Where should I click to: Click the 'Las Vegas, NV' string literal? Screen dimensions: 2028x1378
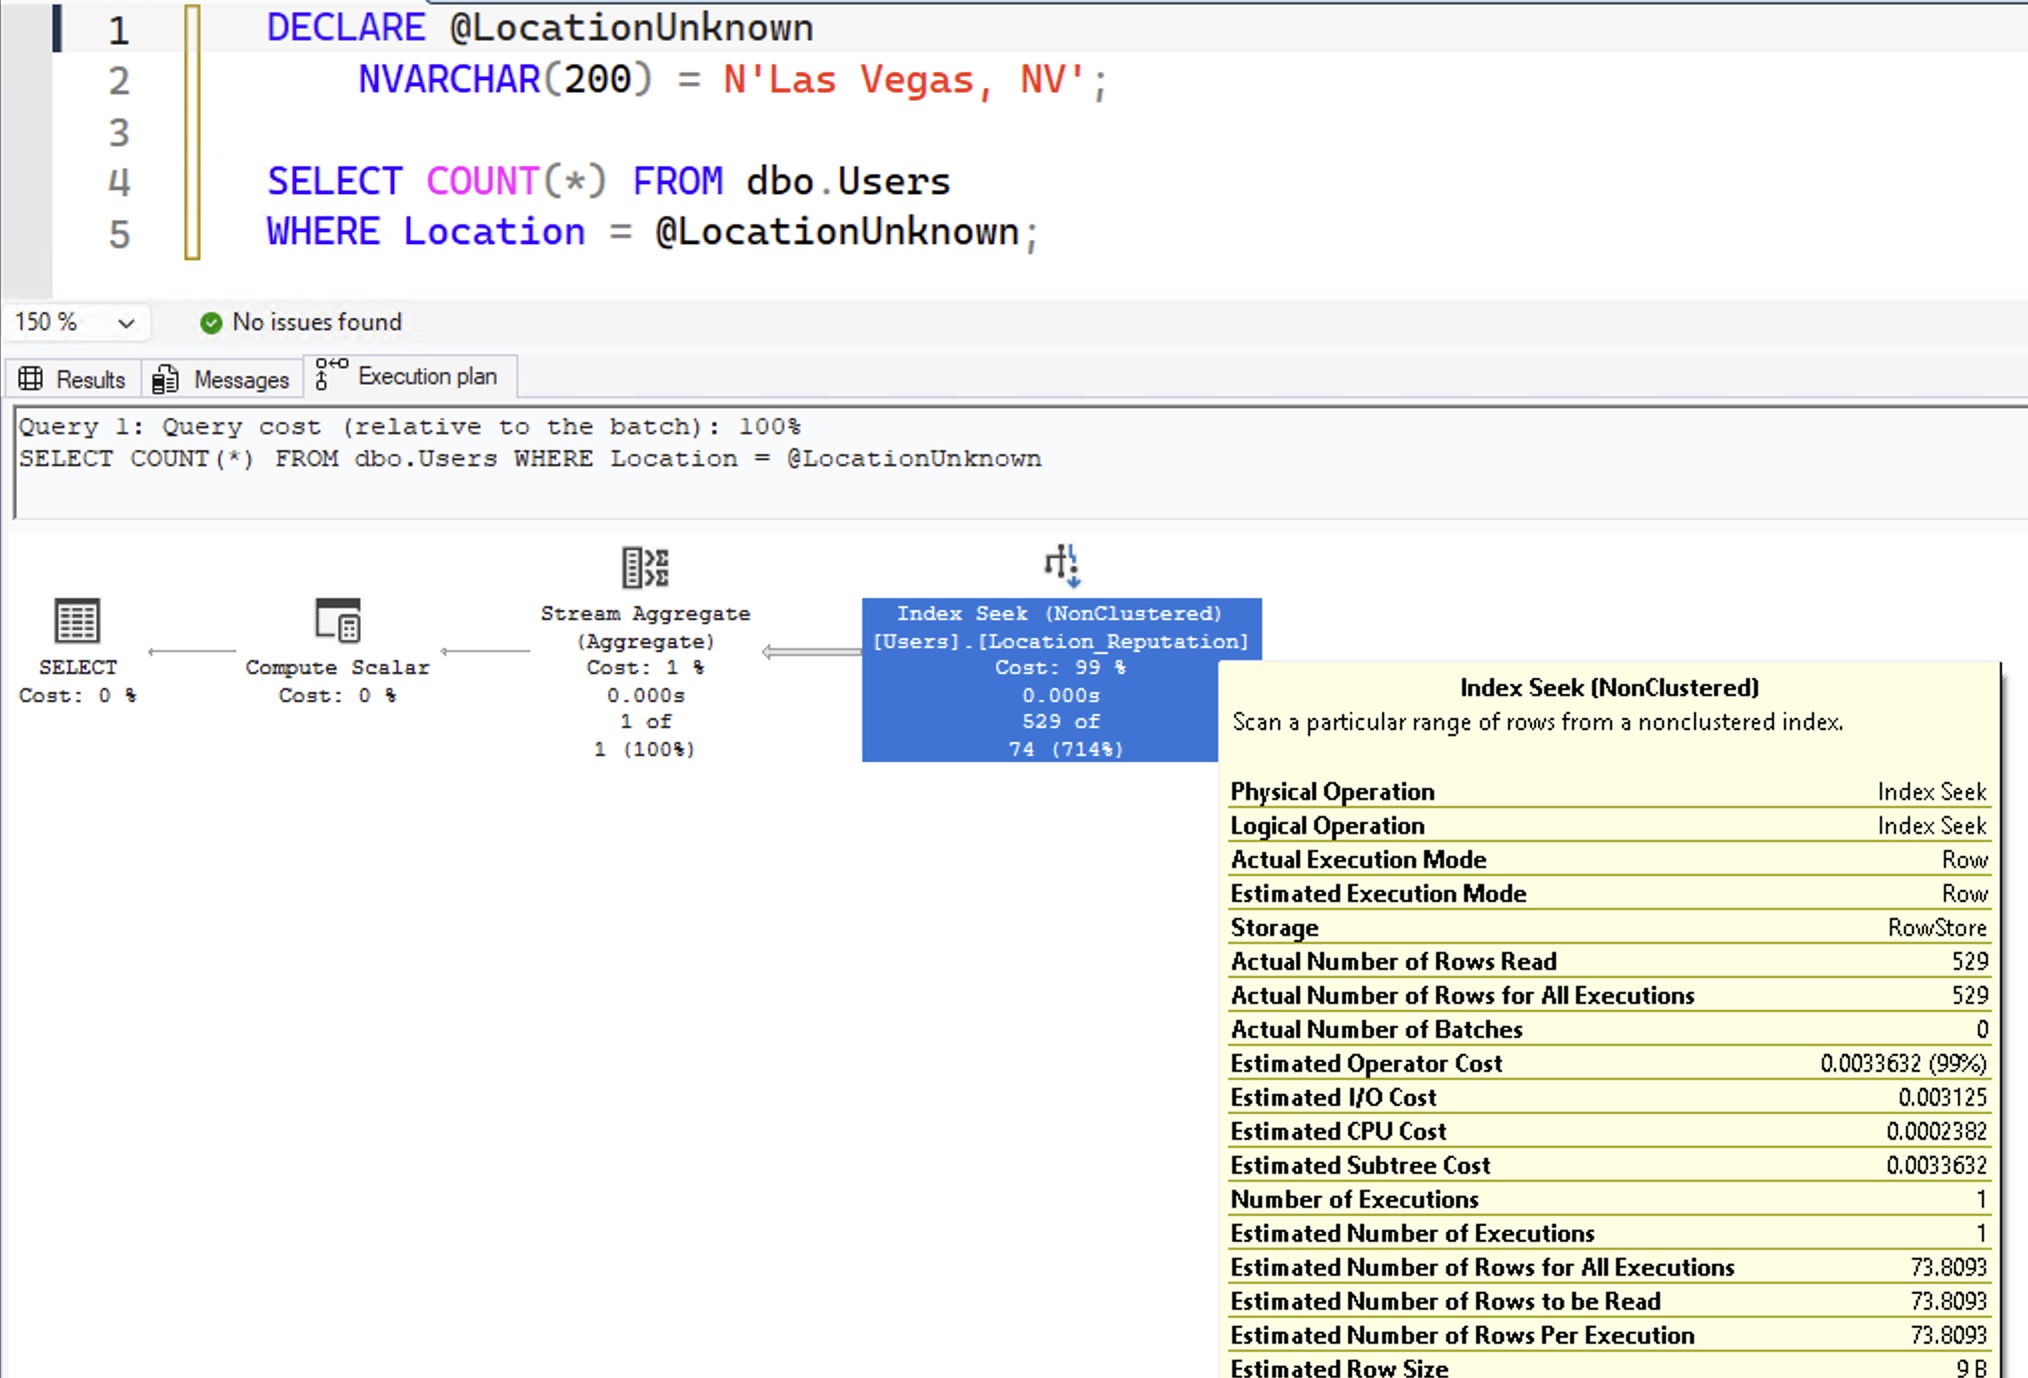click(903, 80)
